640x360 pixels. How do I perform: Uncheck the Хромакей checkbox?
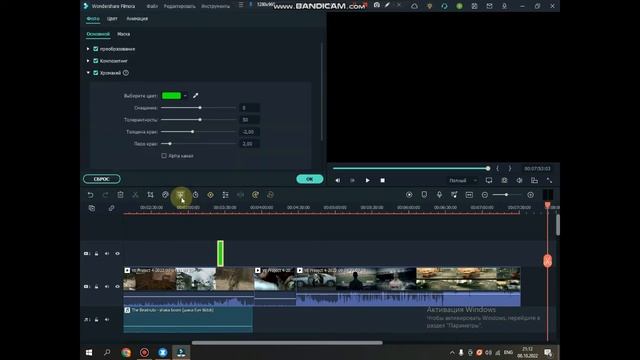point(96,73)
